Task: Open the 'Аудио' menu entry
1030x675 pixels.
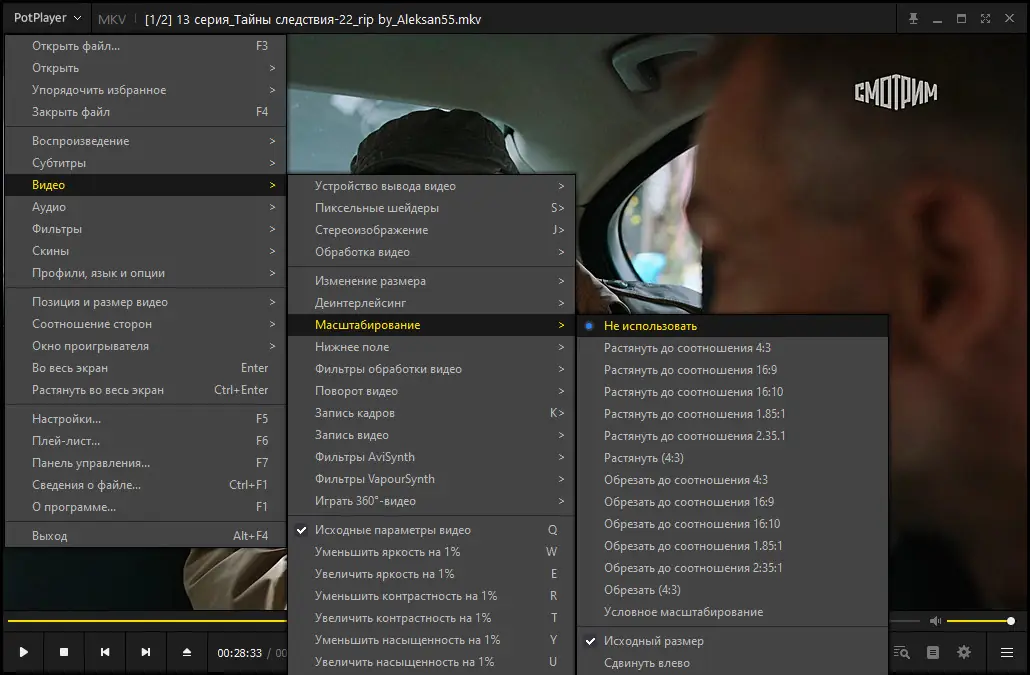Action: 49,207
